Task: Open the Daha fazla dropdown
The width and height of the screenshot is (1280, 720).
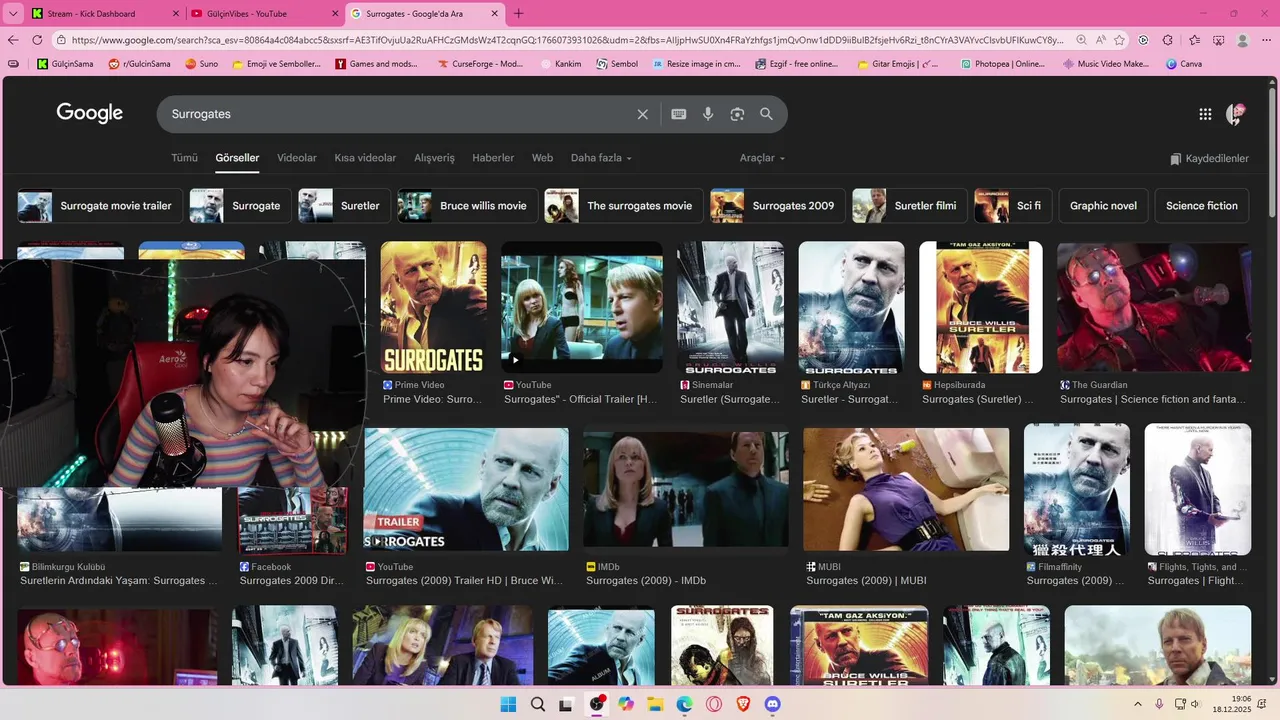Action: [601, 158]
